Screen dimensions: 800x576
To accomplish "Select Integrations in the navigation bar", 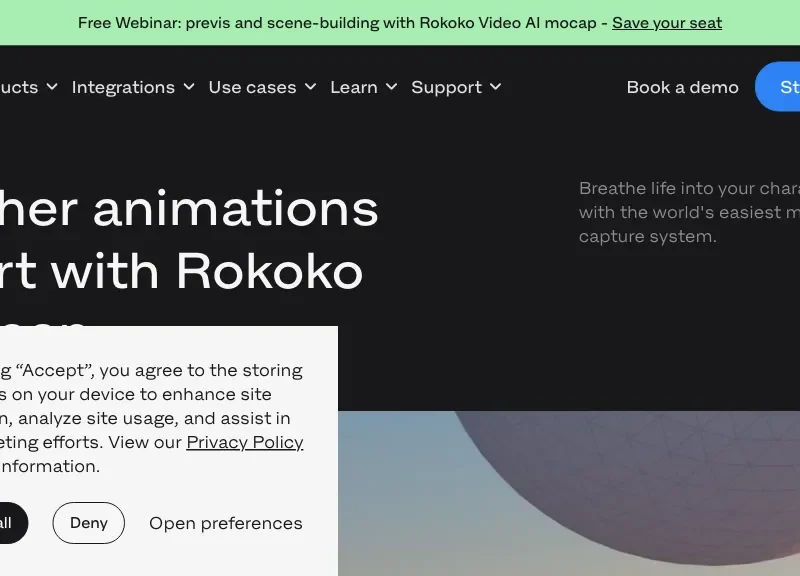I will click(123, 87).
